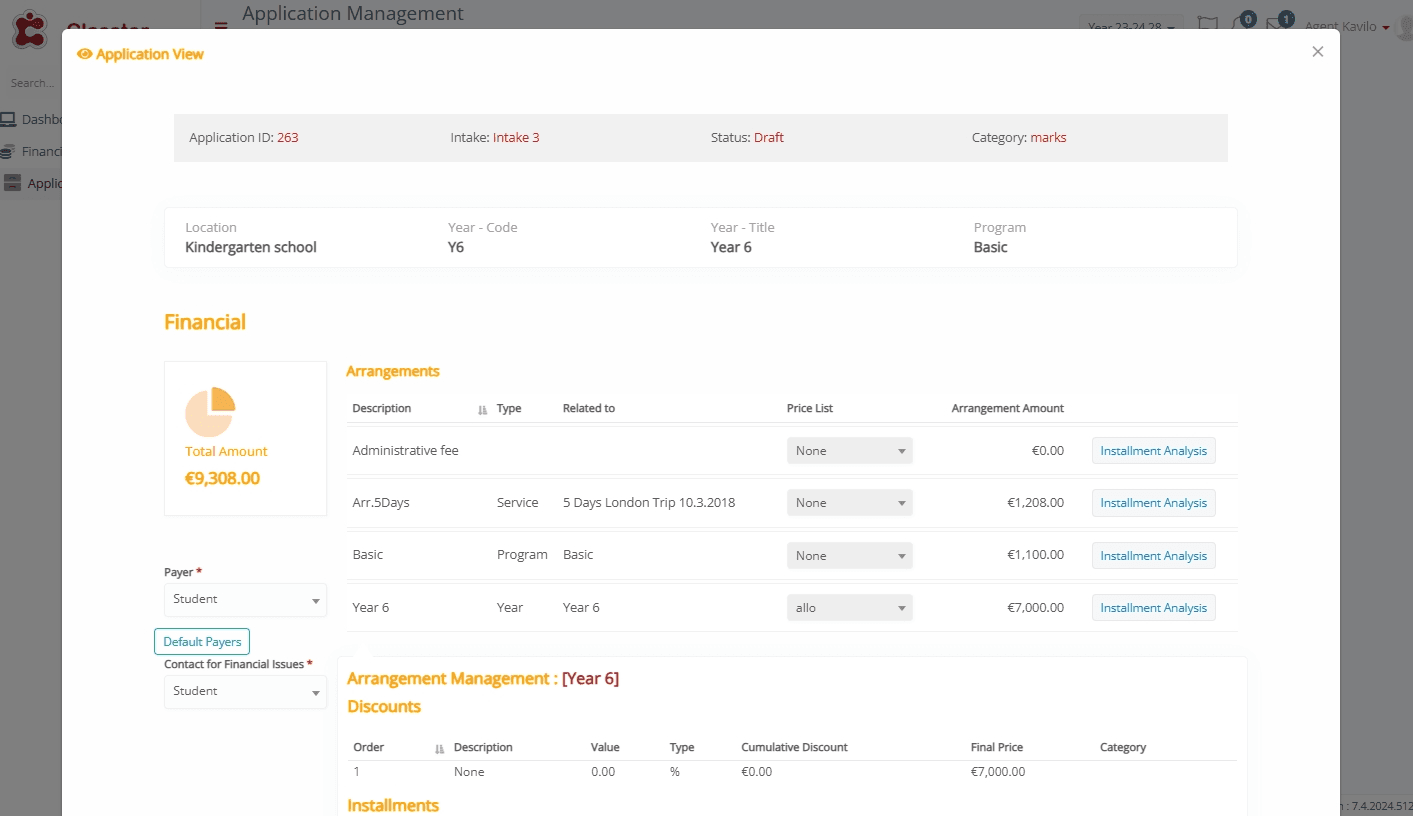This screenshot has width=1413, height=816.
Task: Click the Default Payers button
Action: pyautogui.click(x=202, y=642)
